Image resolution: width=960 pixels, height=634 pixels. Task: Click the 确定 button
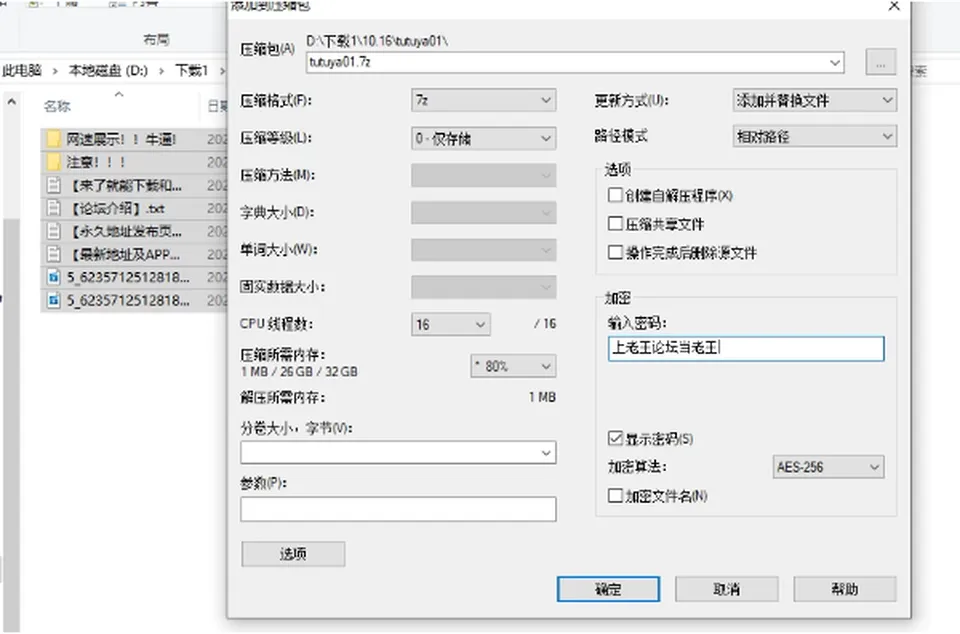(x=609, y=589)
